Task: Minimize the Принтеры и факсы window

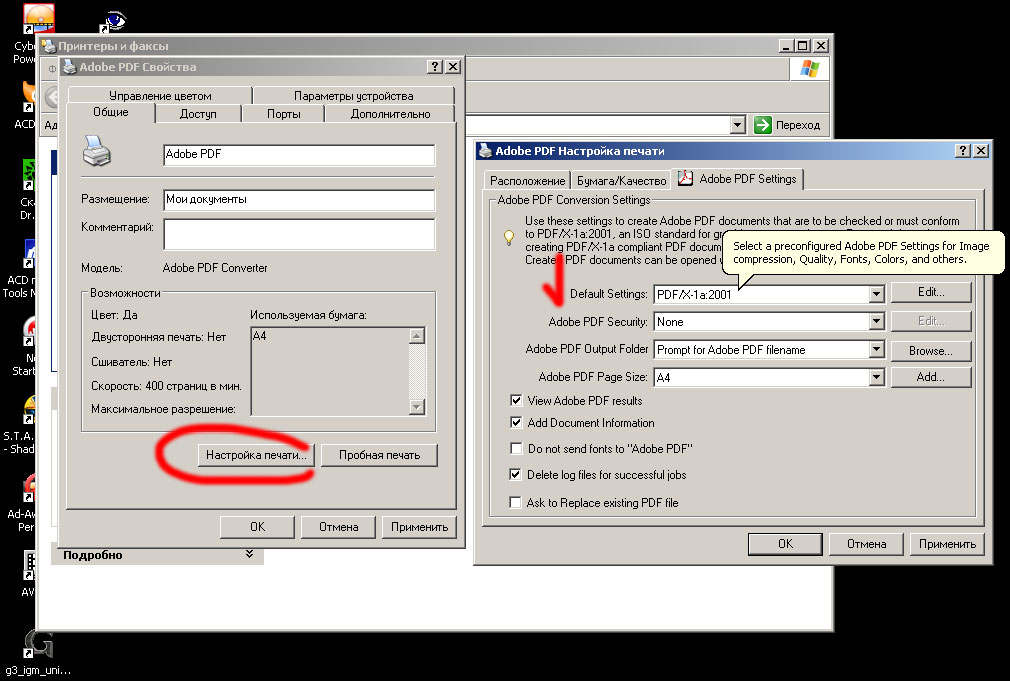Action: click(x=785, y=46)
